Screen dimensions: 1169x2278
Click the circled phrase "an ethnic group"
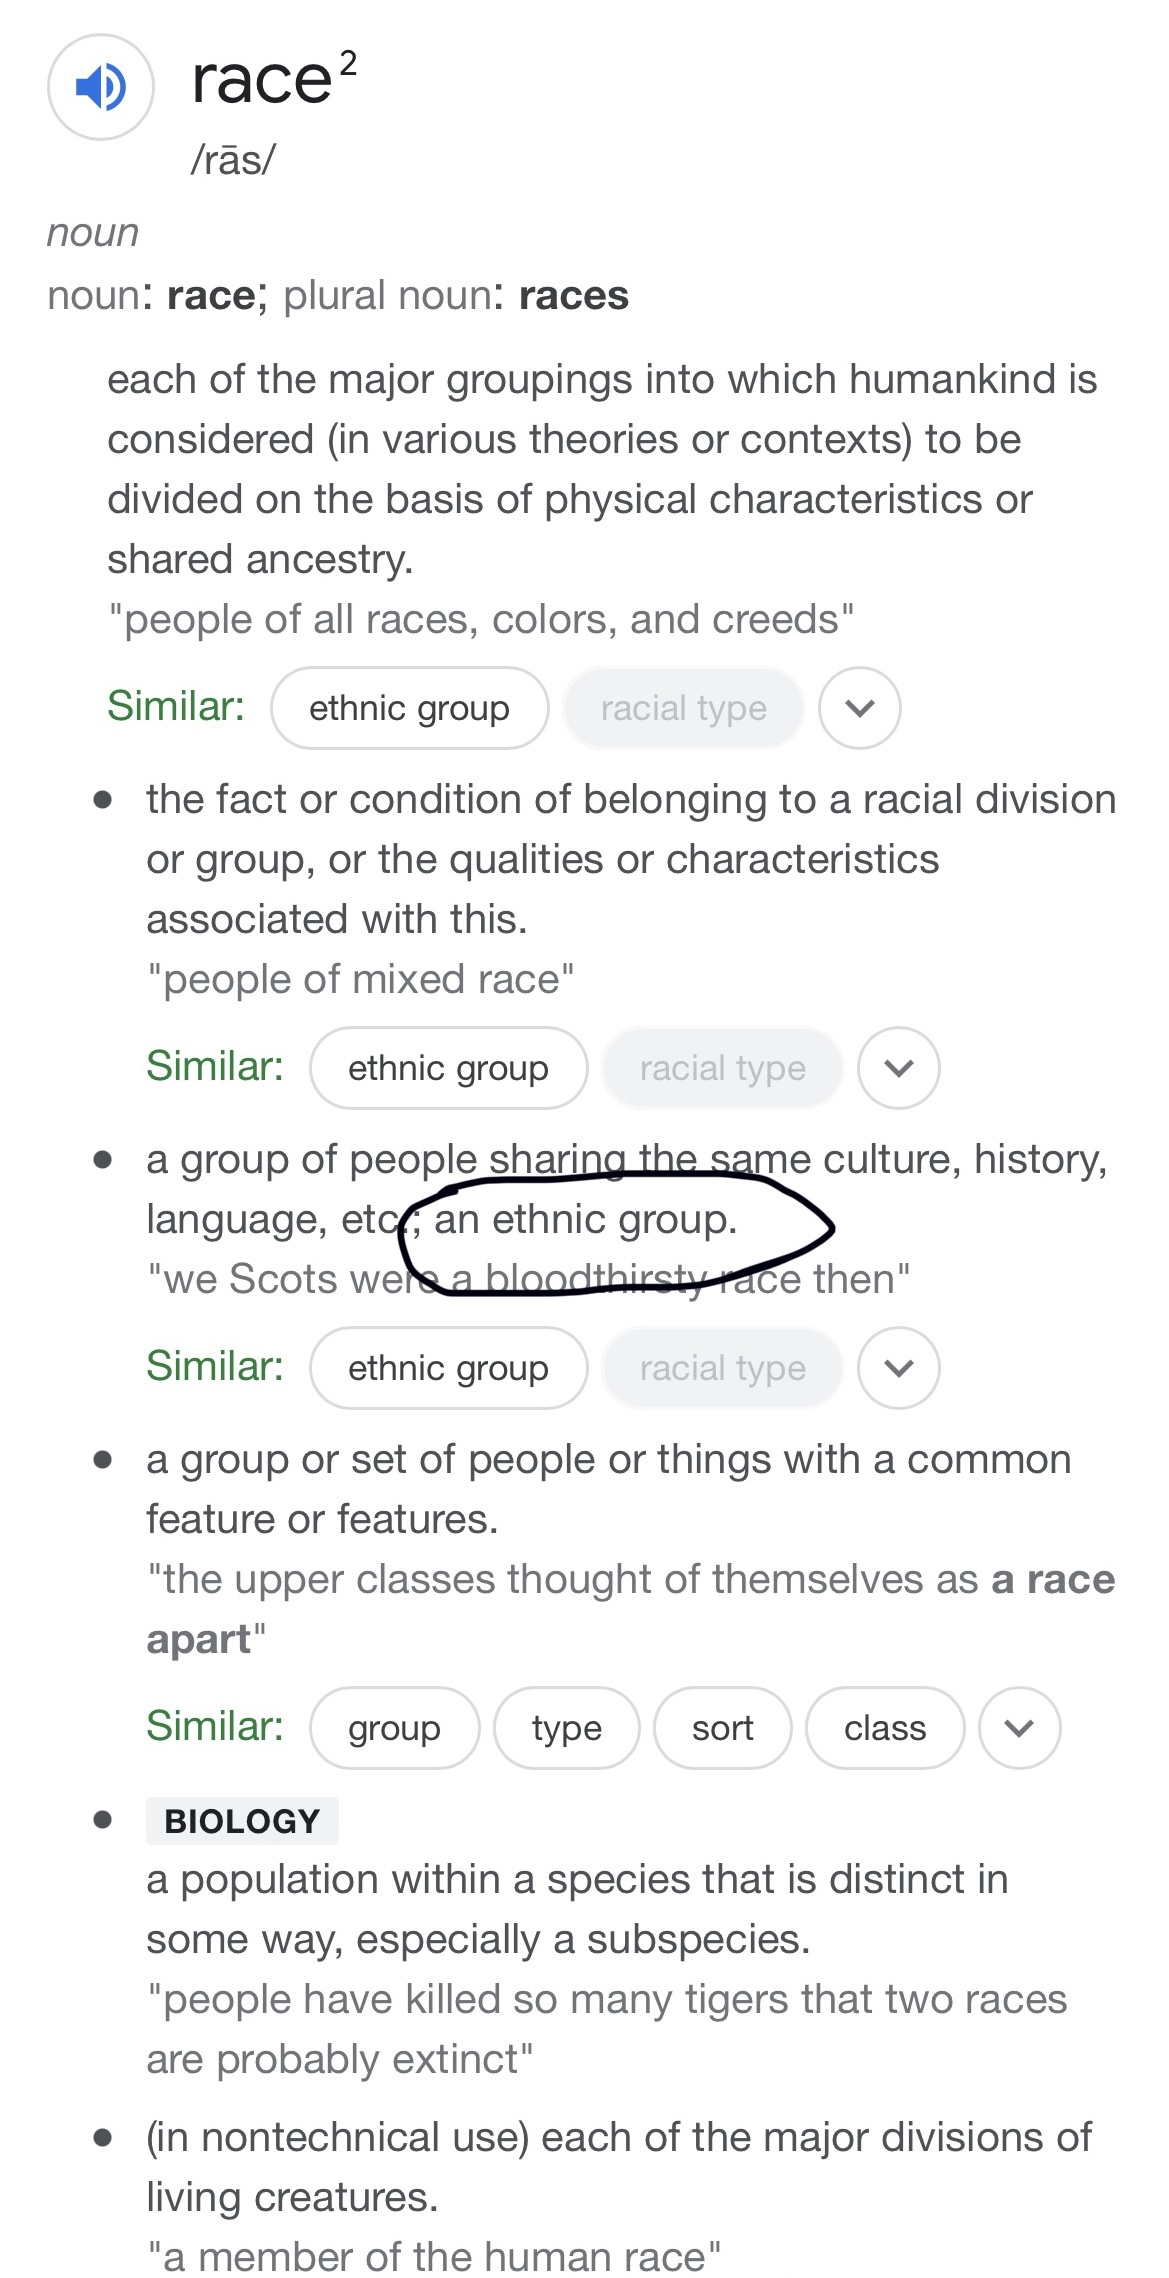click(x=586, y=1220)
